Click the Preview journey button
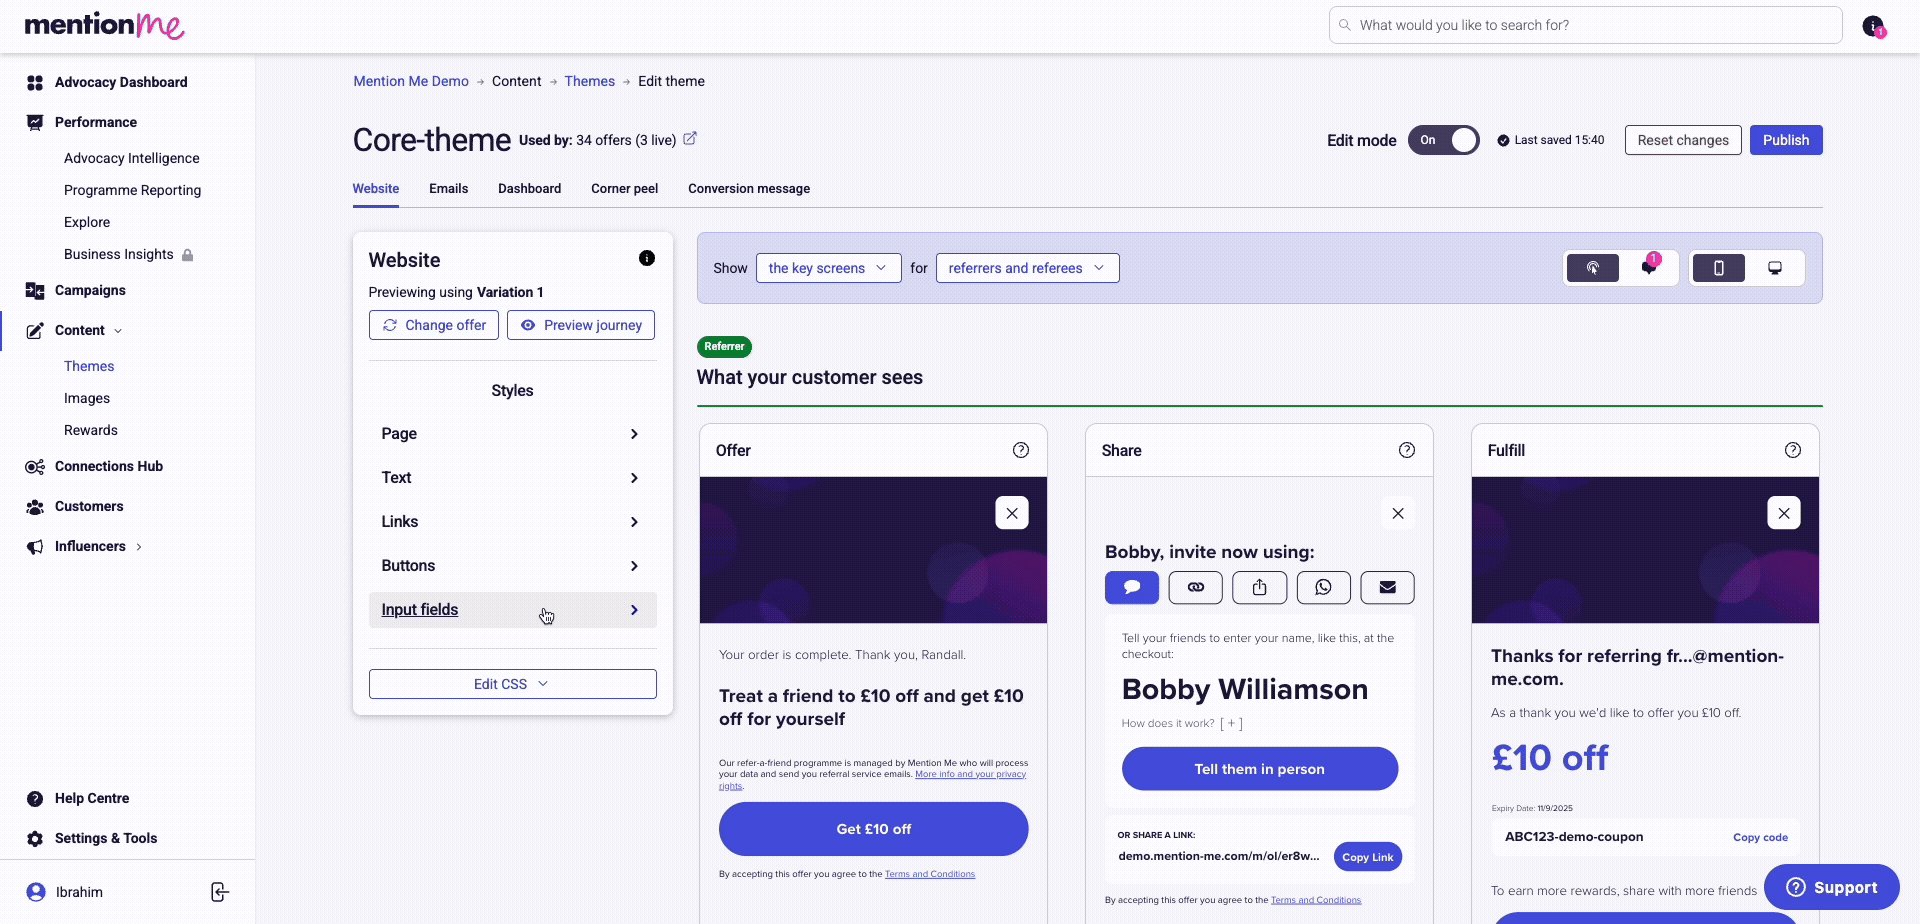This screenshot has height=924, width=1920. (581, 325)
